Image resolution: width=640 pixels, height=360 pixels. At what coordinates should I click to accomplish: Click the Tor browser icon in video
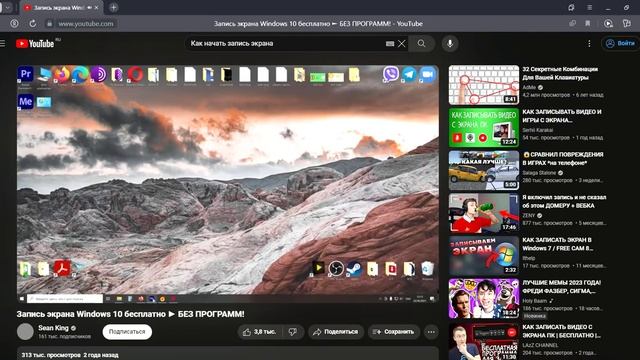point(98,75)
